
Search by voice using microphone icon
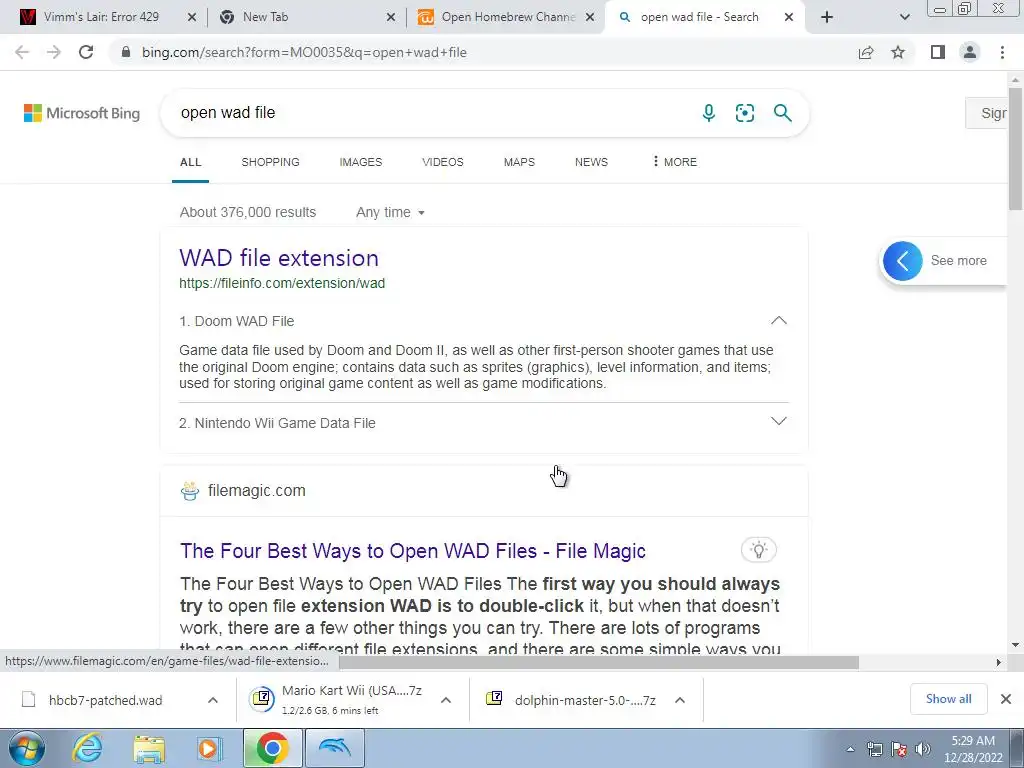pos(709,113)
